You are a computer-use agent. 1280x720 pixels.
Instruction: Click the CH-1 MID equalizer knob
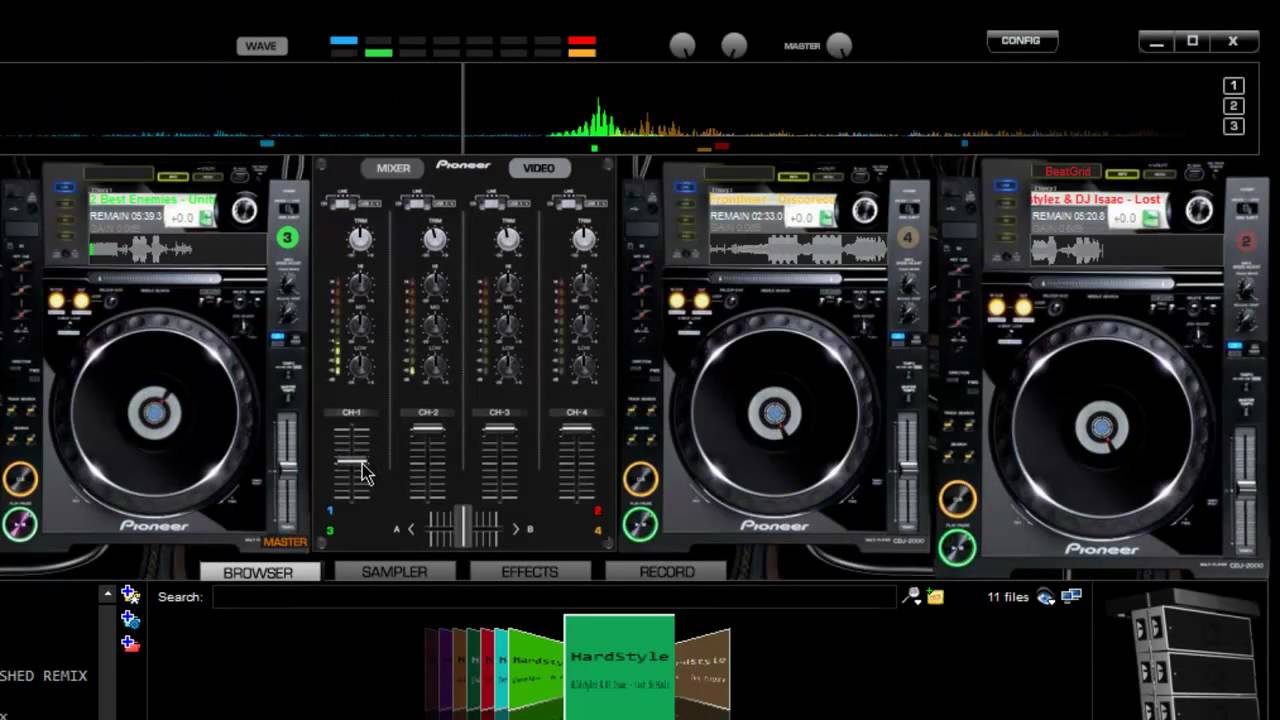point(360,326)
